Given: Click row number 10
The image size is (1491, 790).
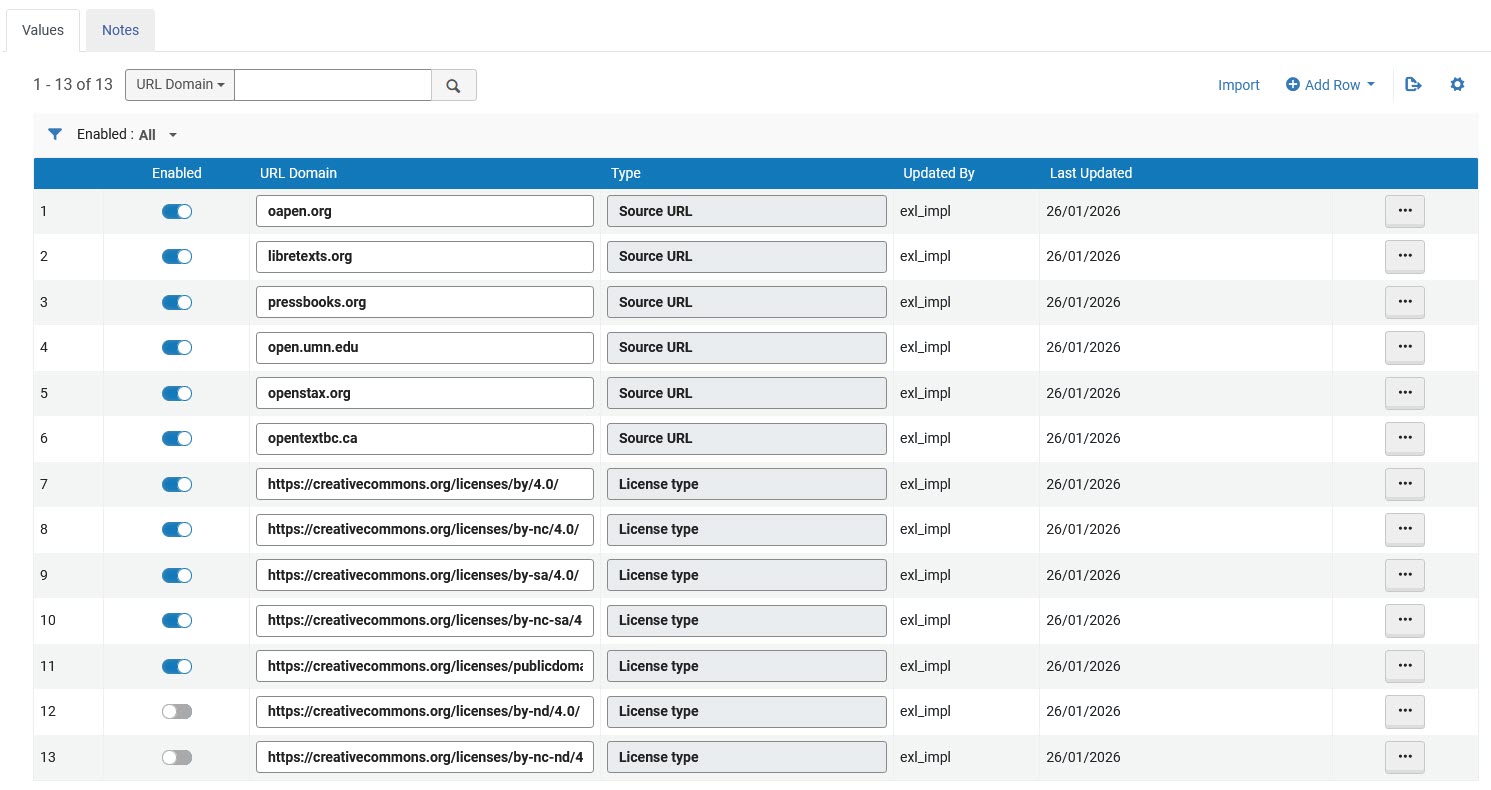Looking at the screenshot, I should point(48,620).
